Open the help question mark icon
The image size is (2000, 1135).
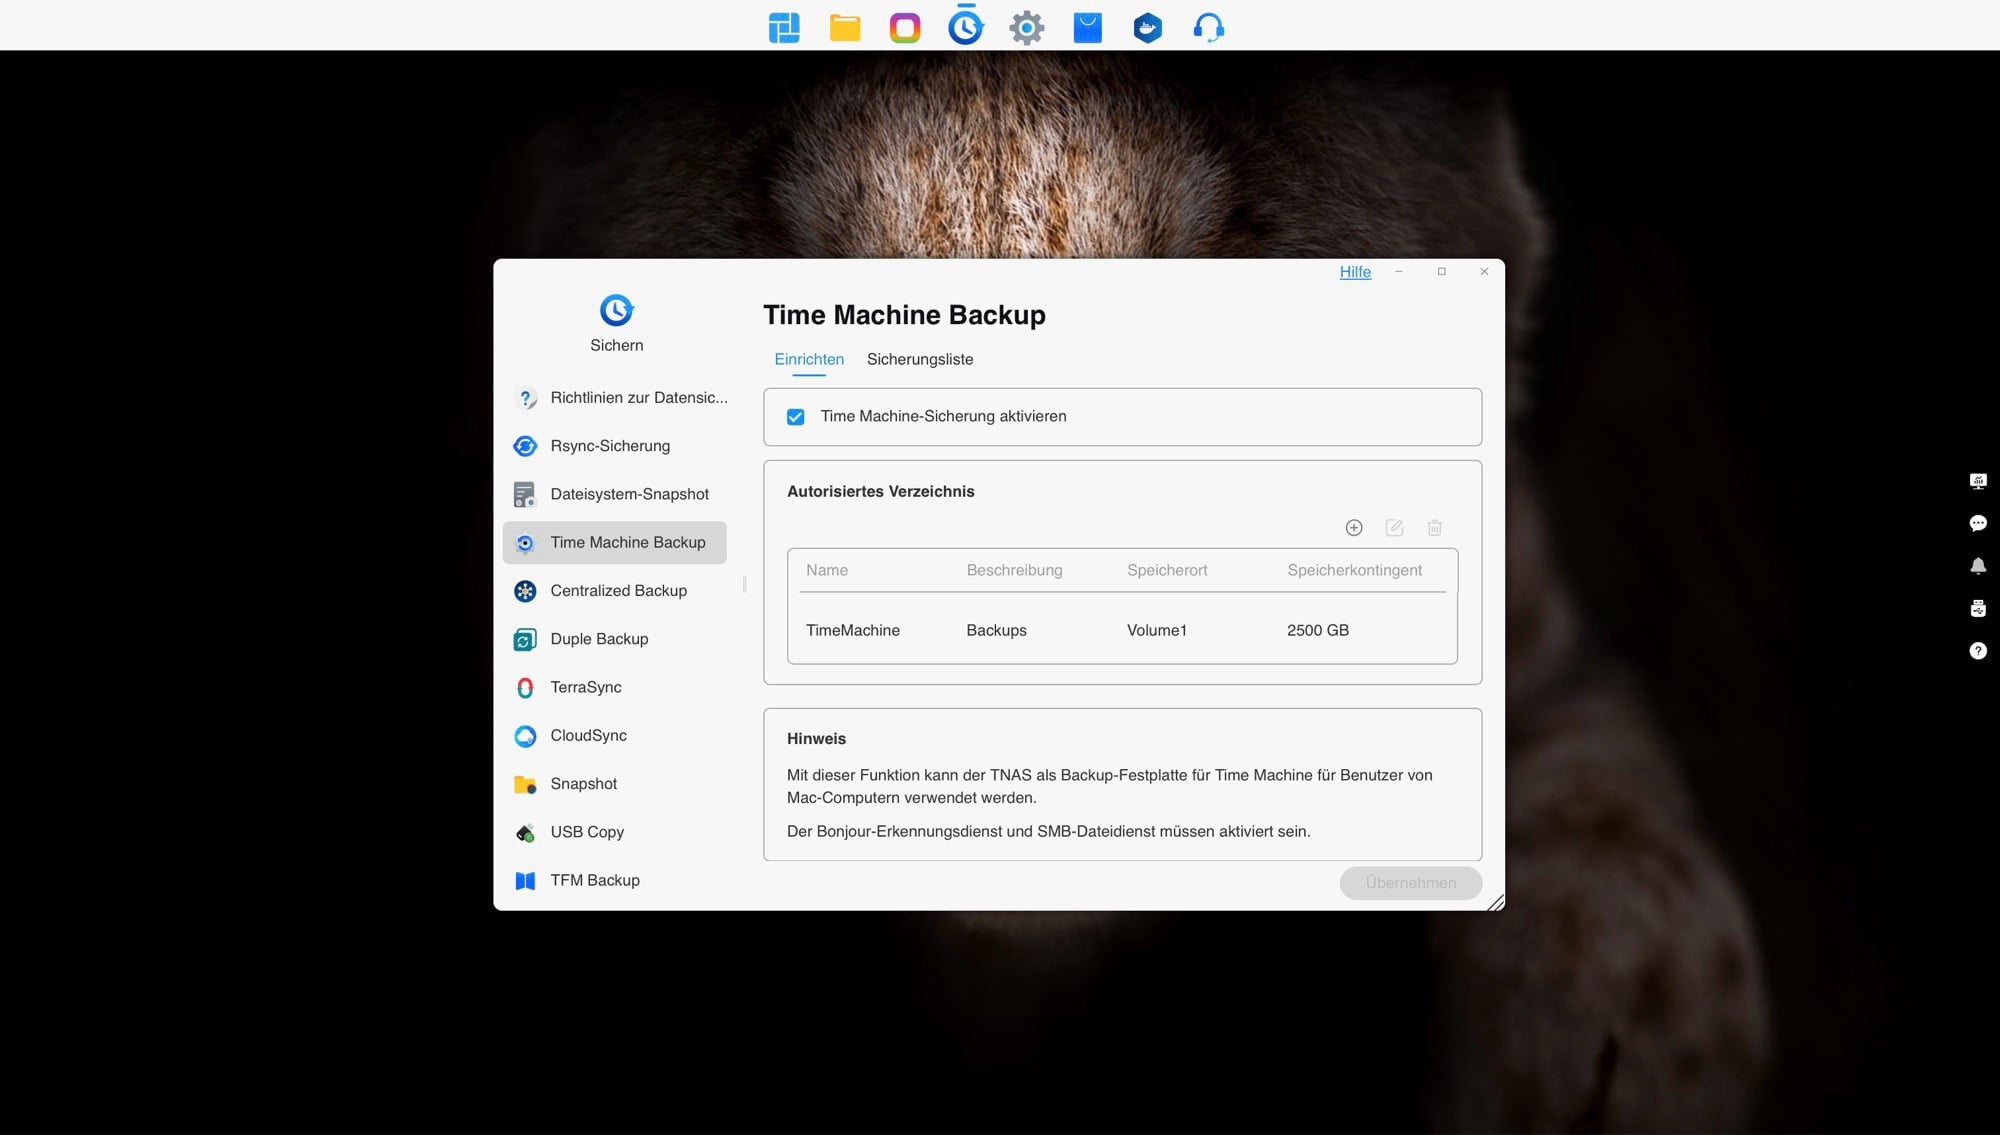(1978, 651)
